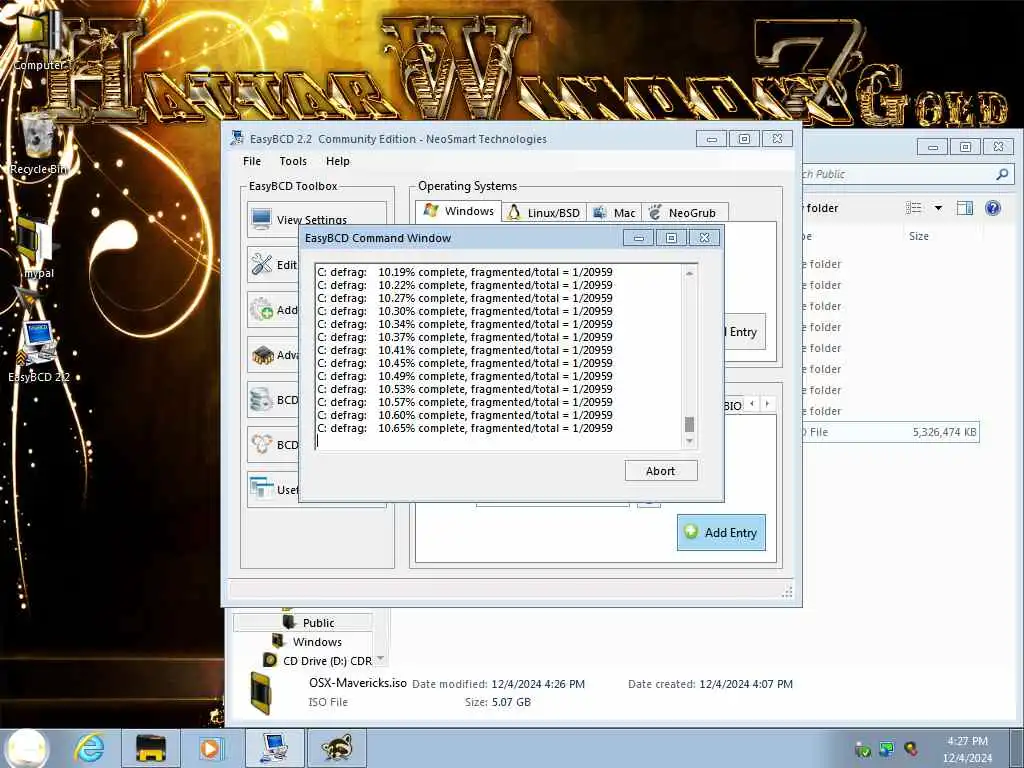Click the network tray icon
Screen dimensions: 1024x768
coord(886,748)
